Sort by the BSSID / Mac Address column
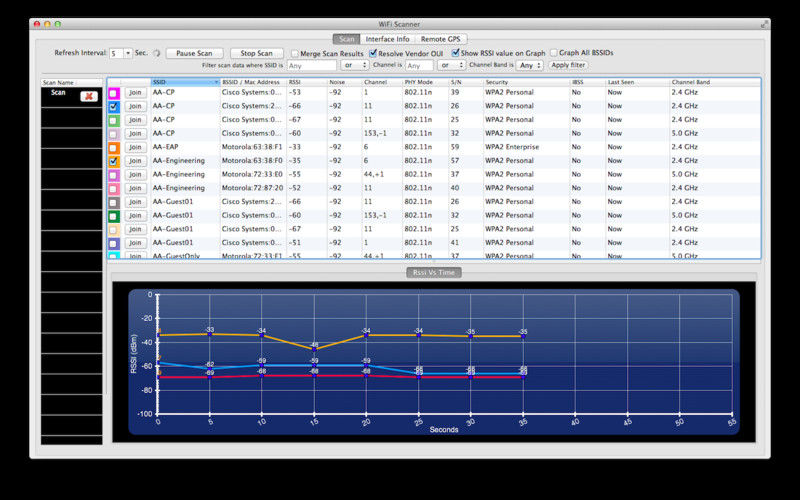The height and width of the screenshot is (500, 800). coord(254,82)
